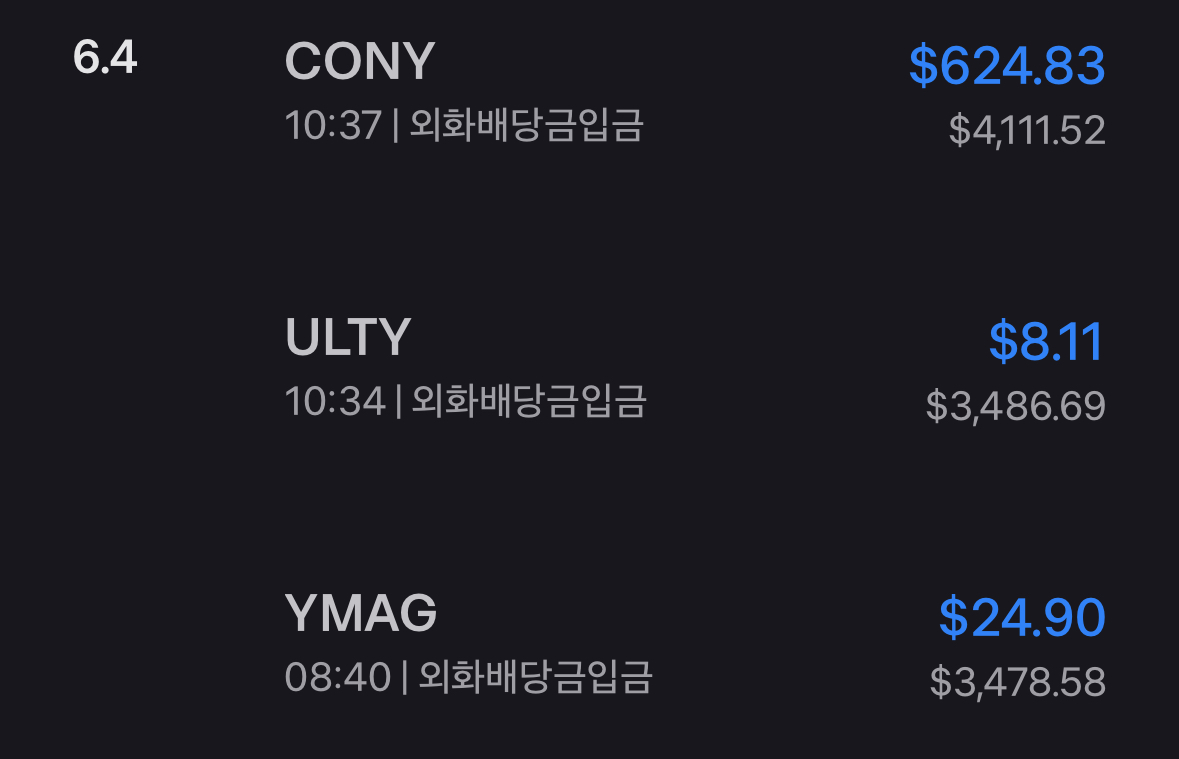The width and height of the screenshot is (1179, 759).
Task: Click the separator bar after 08:40
Action: [404, 677]
